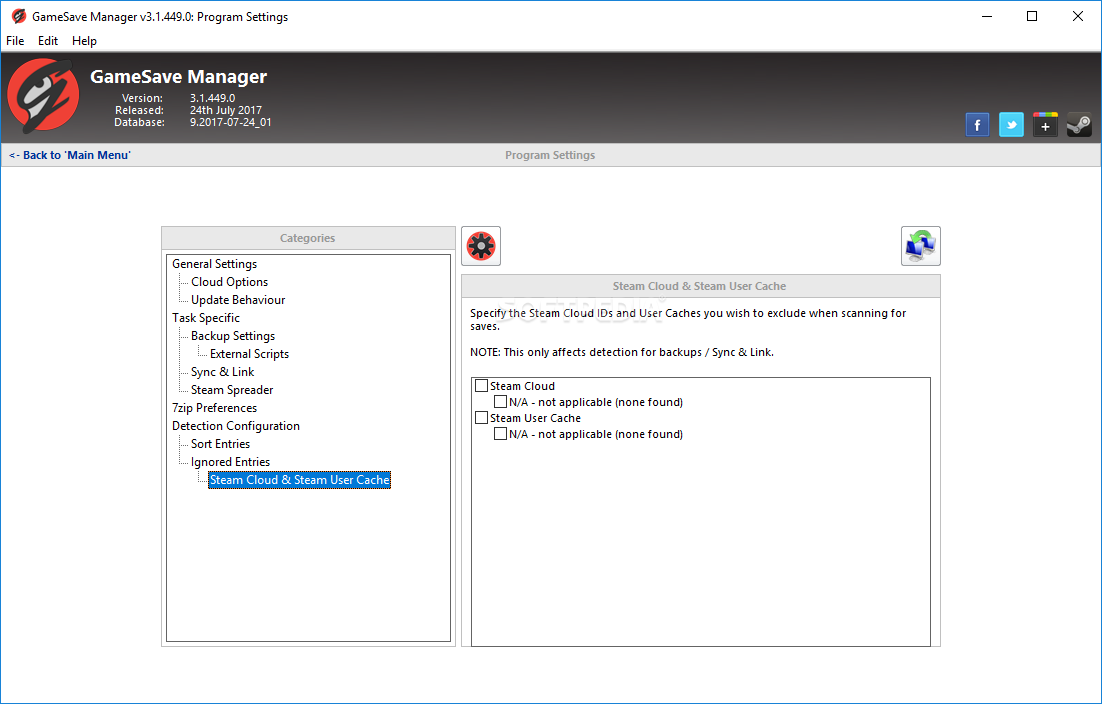Click the NOTE about backups detection

[622, 352]
